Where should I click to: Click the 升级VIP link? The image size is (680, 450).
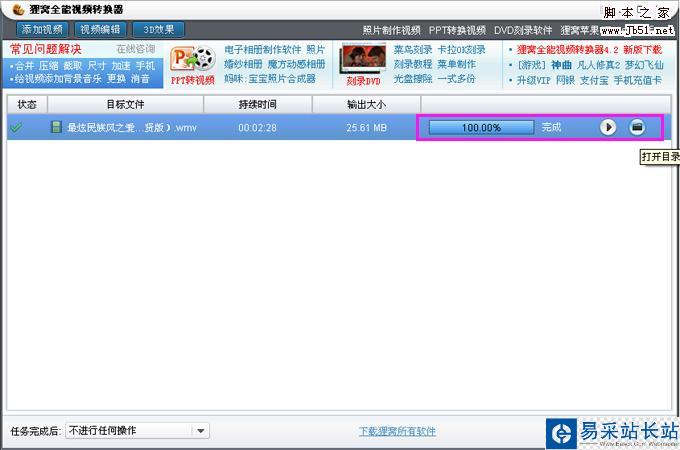pyautogui.click(x=533, y=80)
